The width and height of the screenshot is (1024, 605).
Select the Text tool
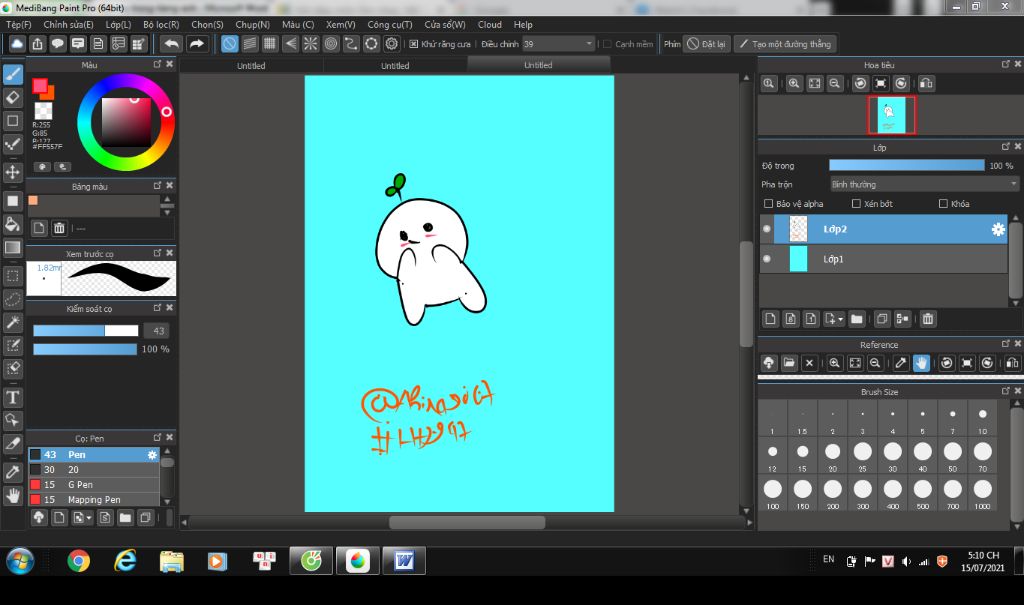(13, 397)
